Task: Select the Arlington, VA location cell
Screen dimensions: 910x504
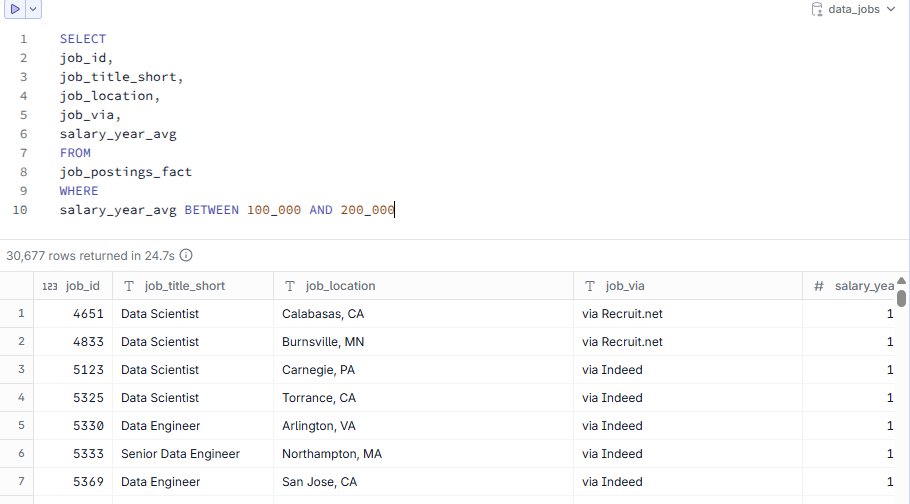Action: [424, 426]
